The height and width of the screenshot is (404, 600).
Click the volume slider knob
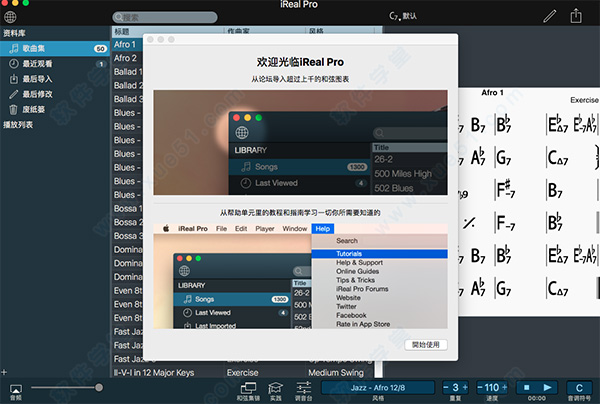(x=99, y=388)
